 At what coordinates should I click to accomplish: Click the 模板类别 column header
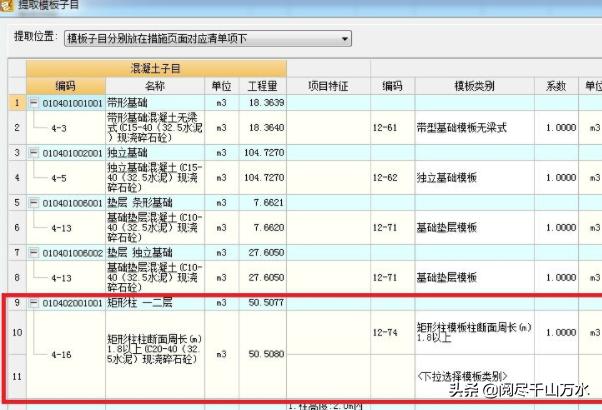pos(474,86)
